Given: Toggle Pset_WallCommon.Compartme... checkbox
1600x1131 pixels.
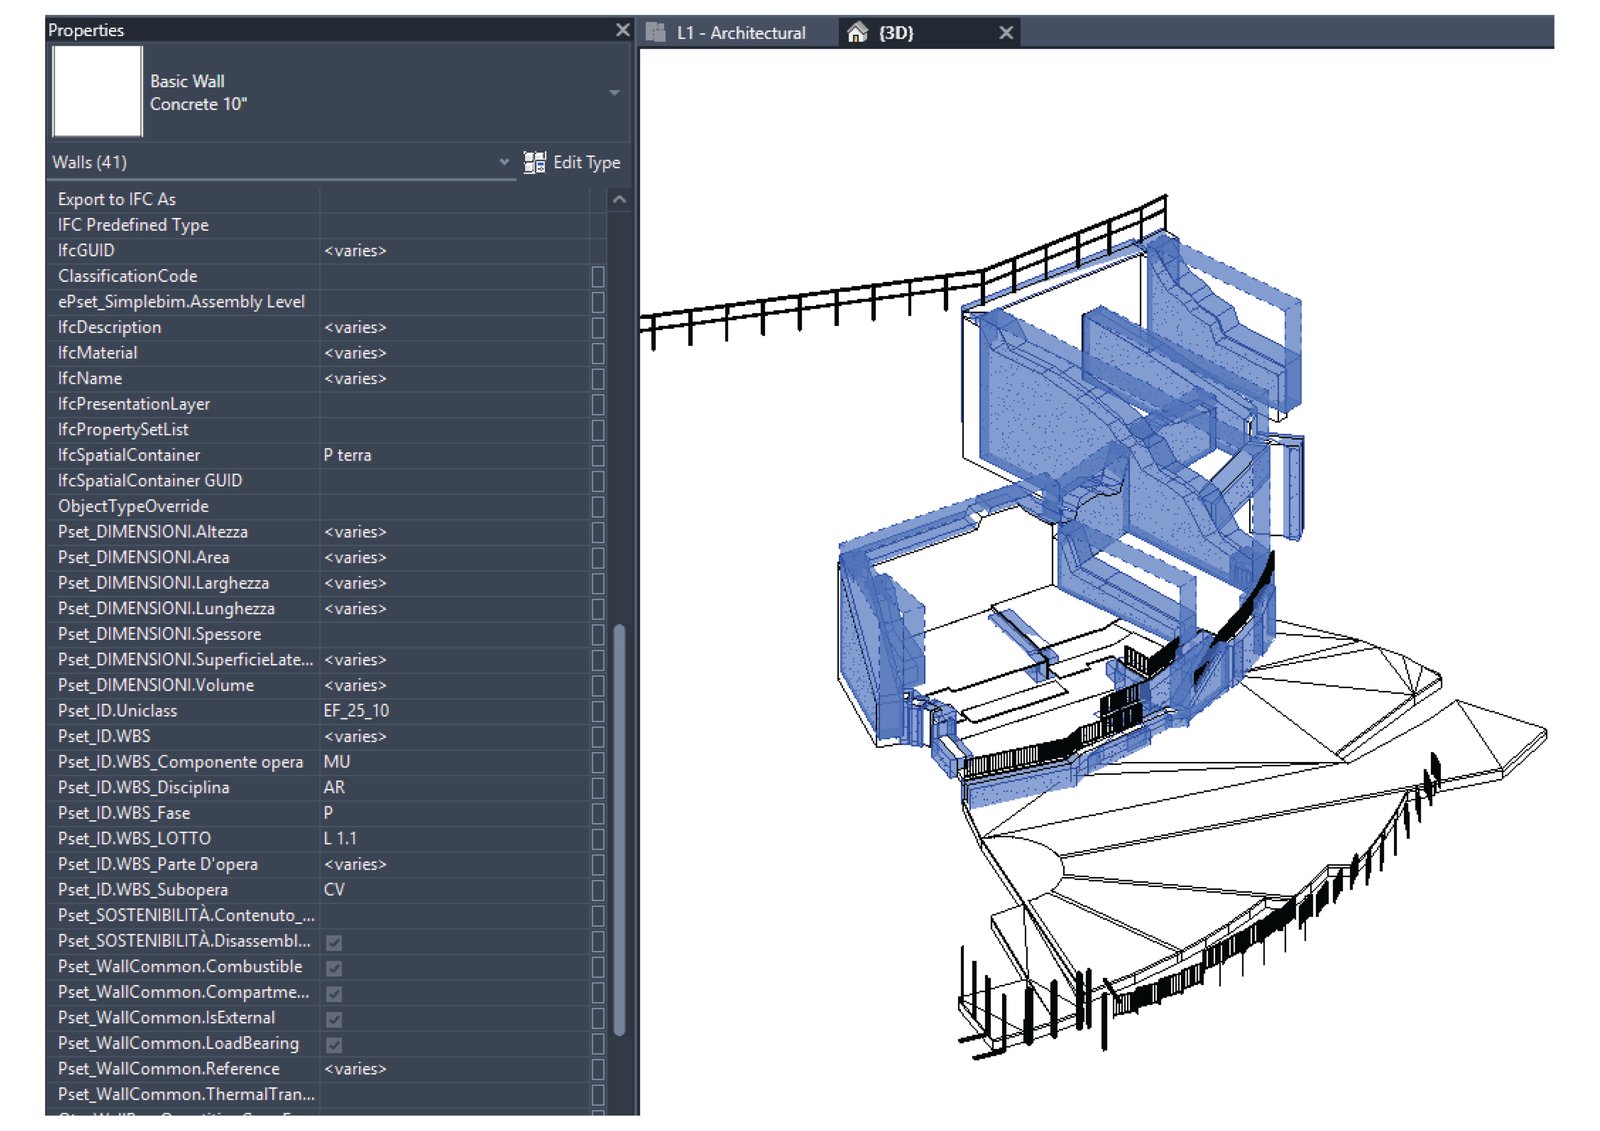Looking at the screenshot, I should 334,994.
